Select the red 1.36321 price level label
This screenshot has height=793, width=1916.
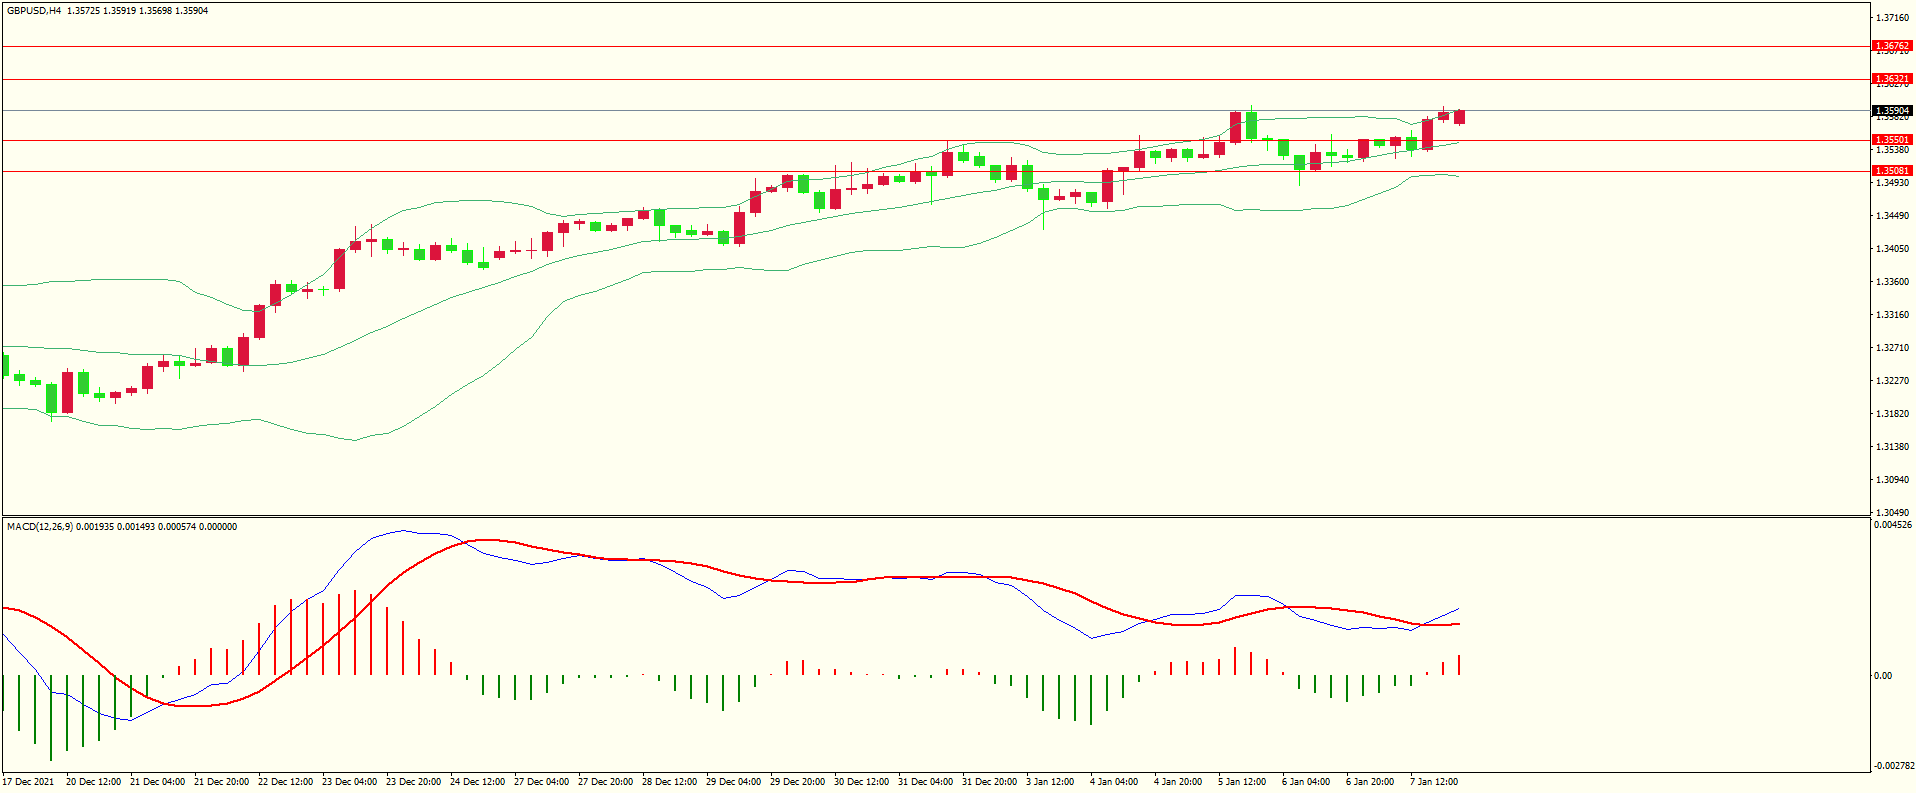(x=1891, y=79)
